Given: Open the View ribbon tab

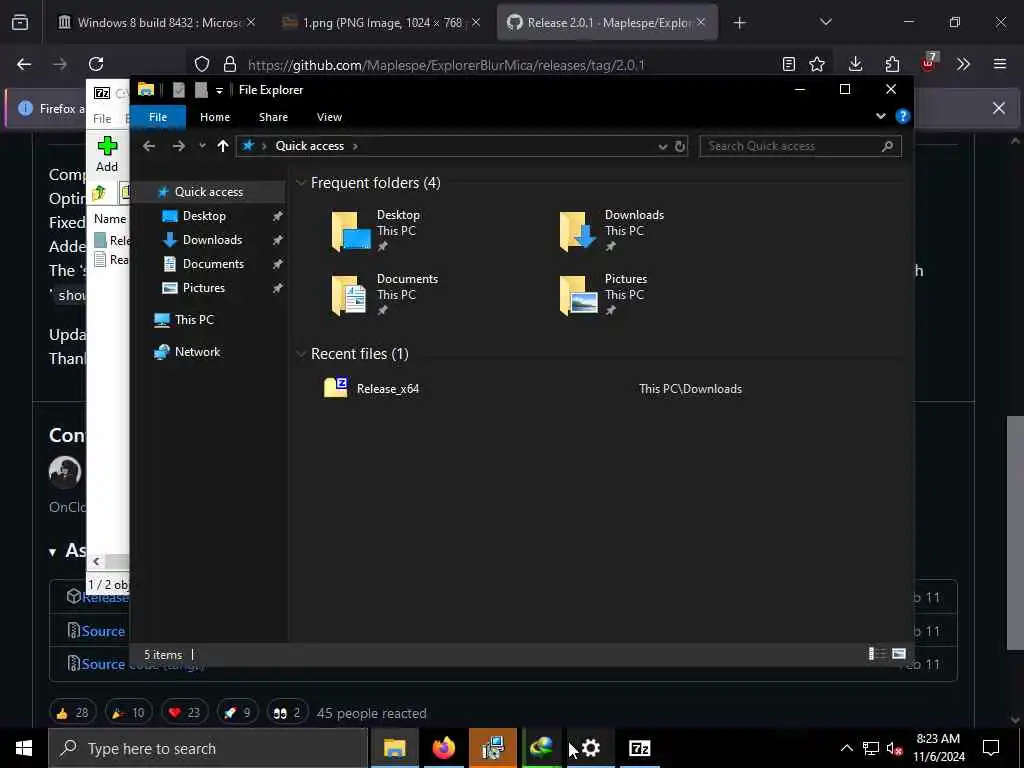Looking at the screenshot, I should pos(329,117).
